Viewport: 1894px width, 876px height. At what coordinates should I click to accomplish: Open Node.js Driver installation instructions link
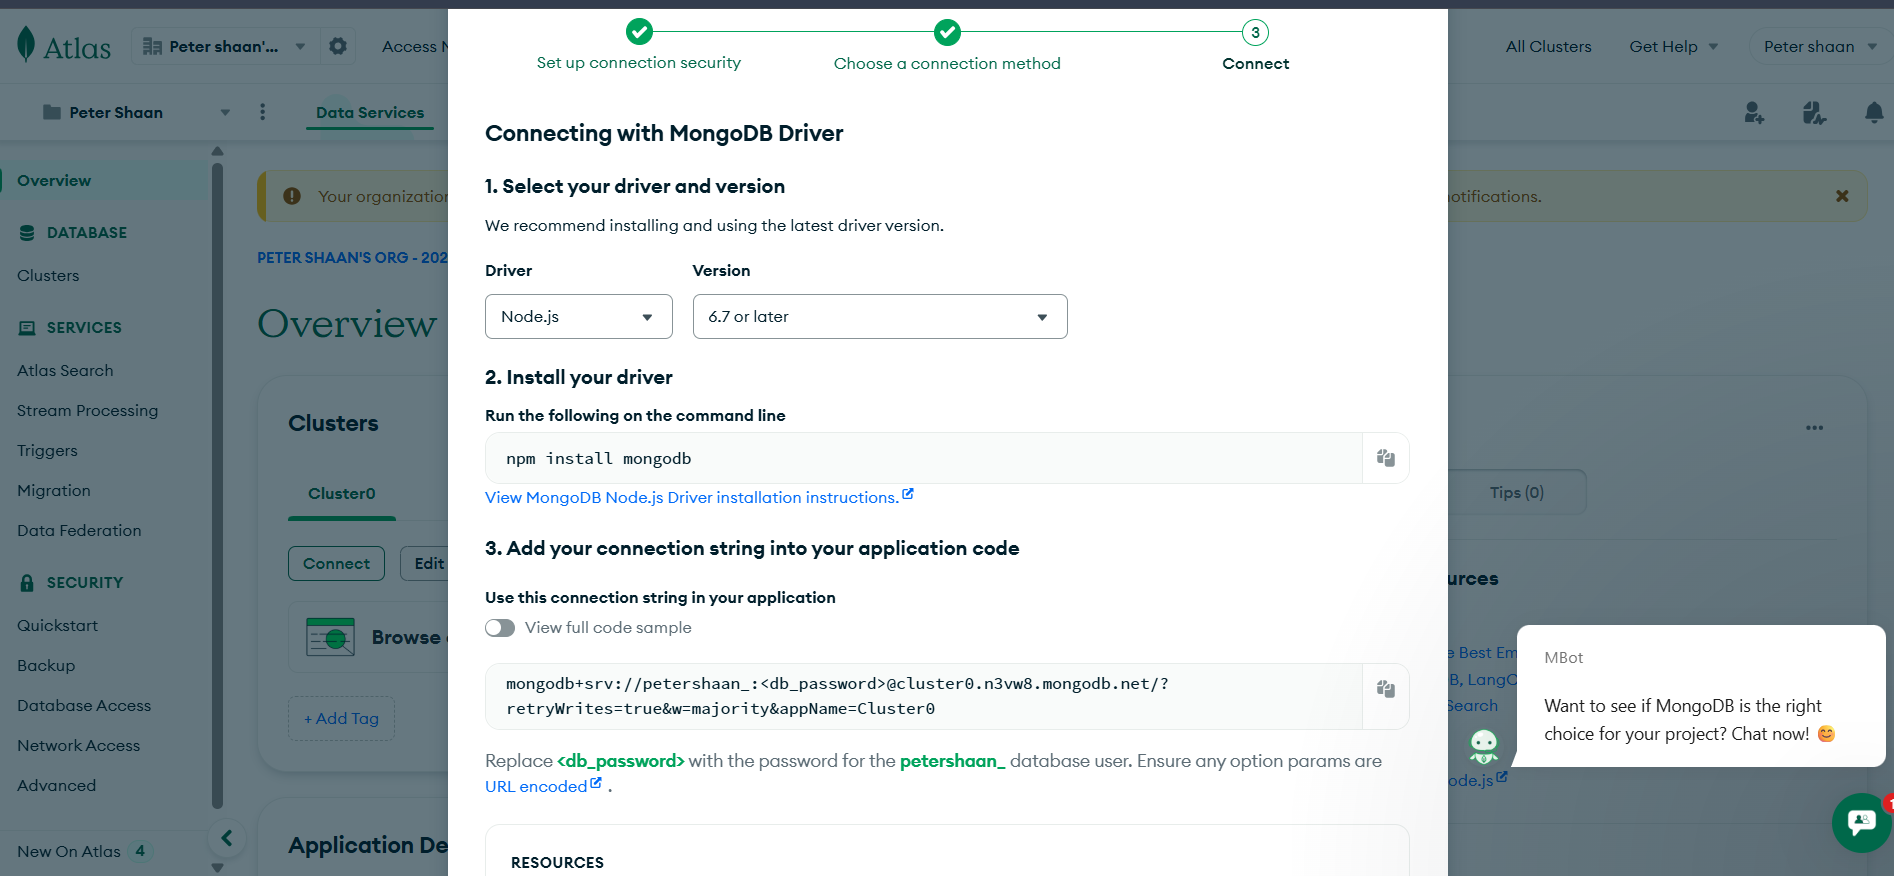(699, 497)
